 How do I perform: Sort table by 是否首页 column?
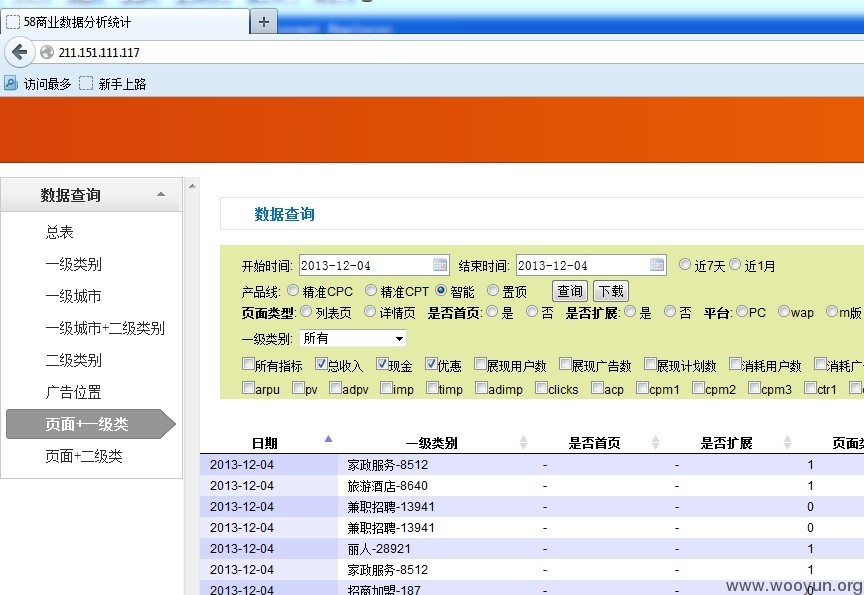pos(655,442)
